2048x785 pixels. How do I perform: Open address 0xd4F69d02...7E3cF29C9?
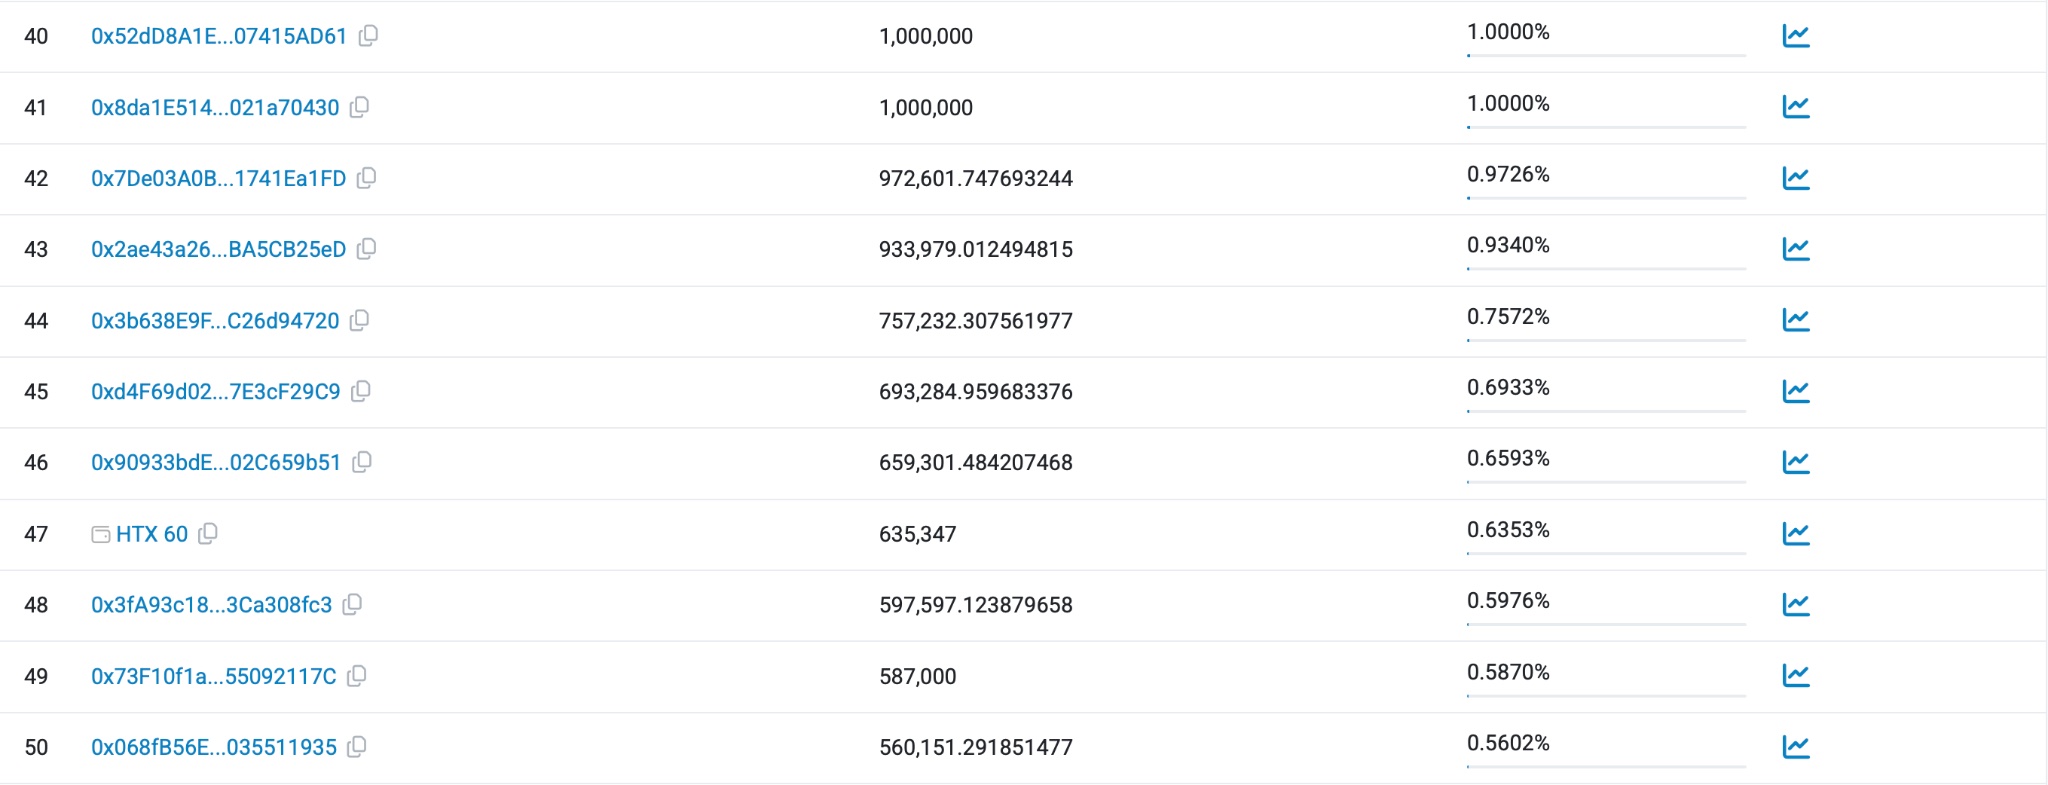[215, 392]
